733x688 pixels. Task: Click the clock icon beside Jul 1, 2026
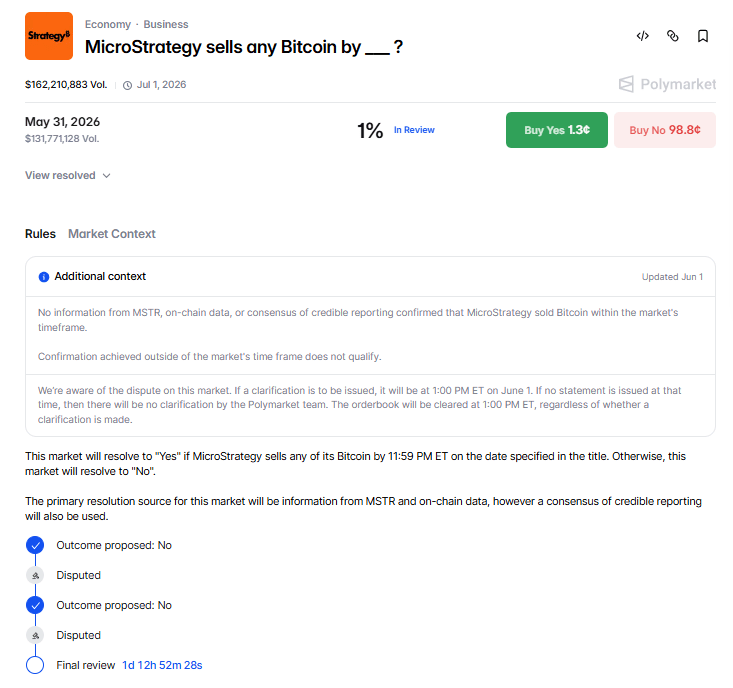coord(127,85)
